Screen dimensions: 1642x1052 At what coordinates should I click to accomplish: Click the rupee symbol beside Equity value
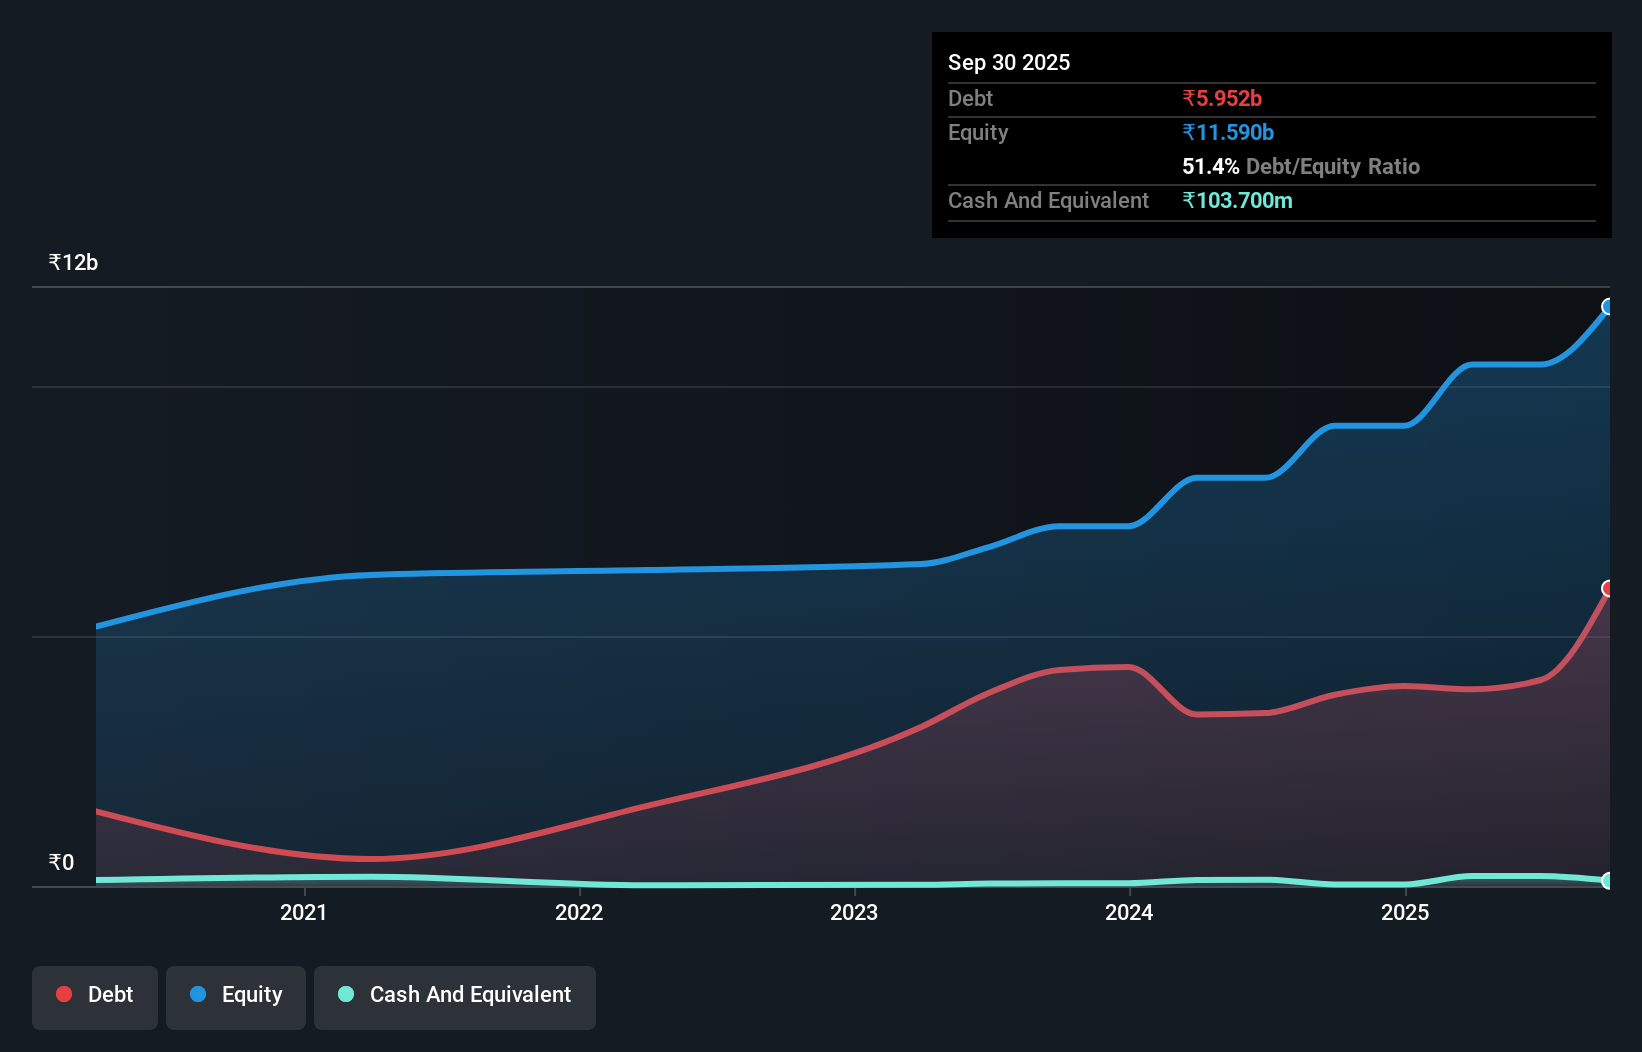[x=1189, y=132]
